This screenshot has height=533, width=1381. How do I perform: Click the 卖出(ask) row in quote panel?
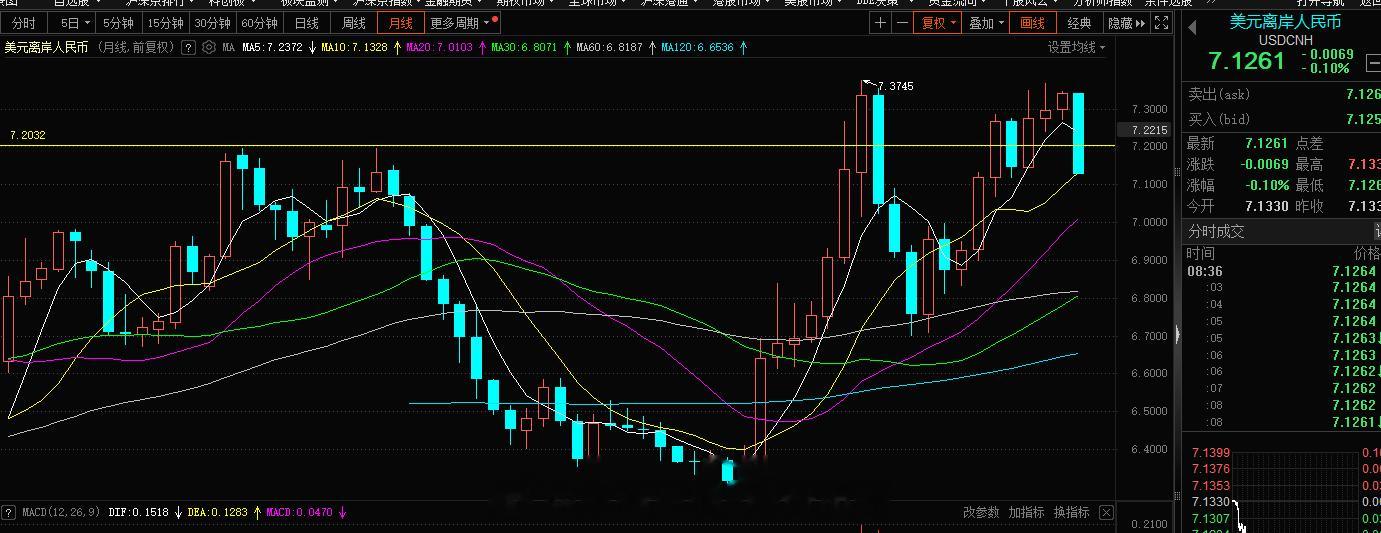tap(1283, 94)
